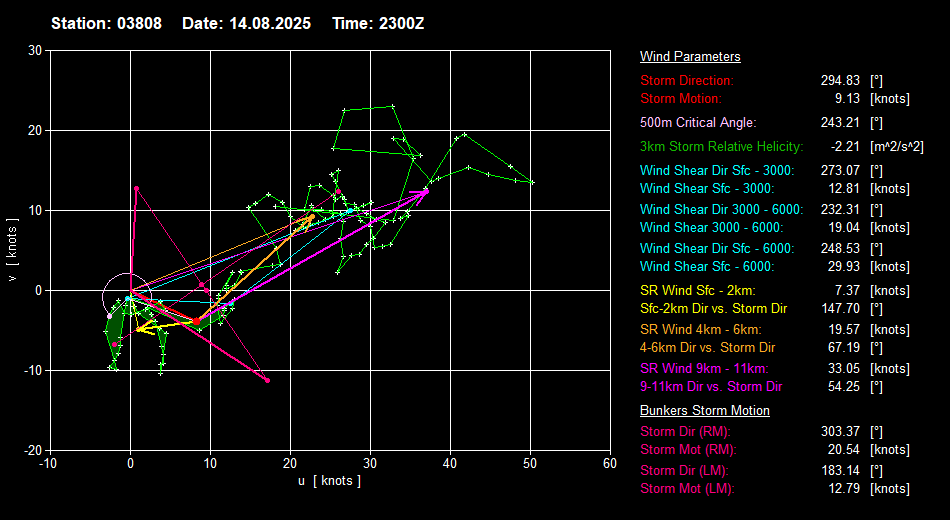Click the Wind Shear Sfc - 3000: label

pos(707,188)
